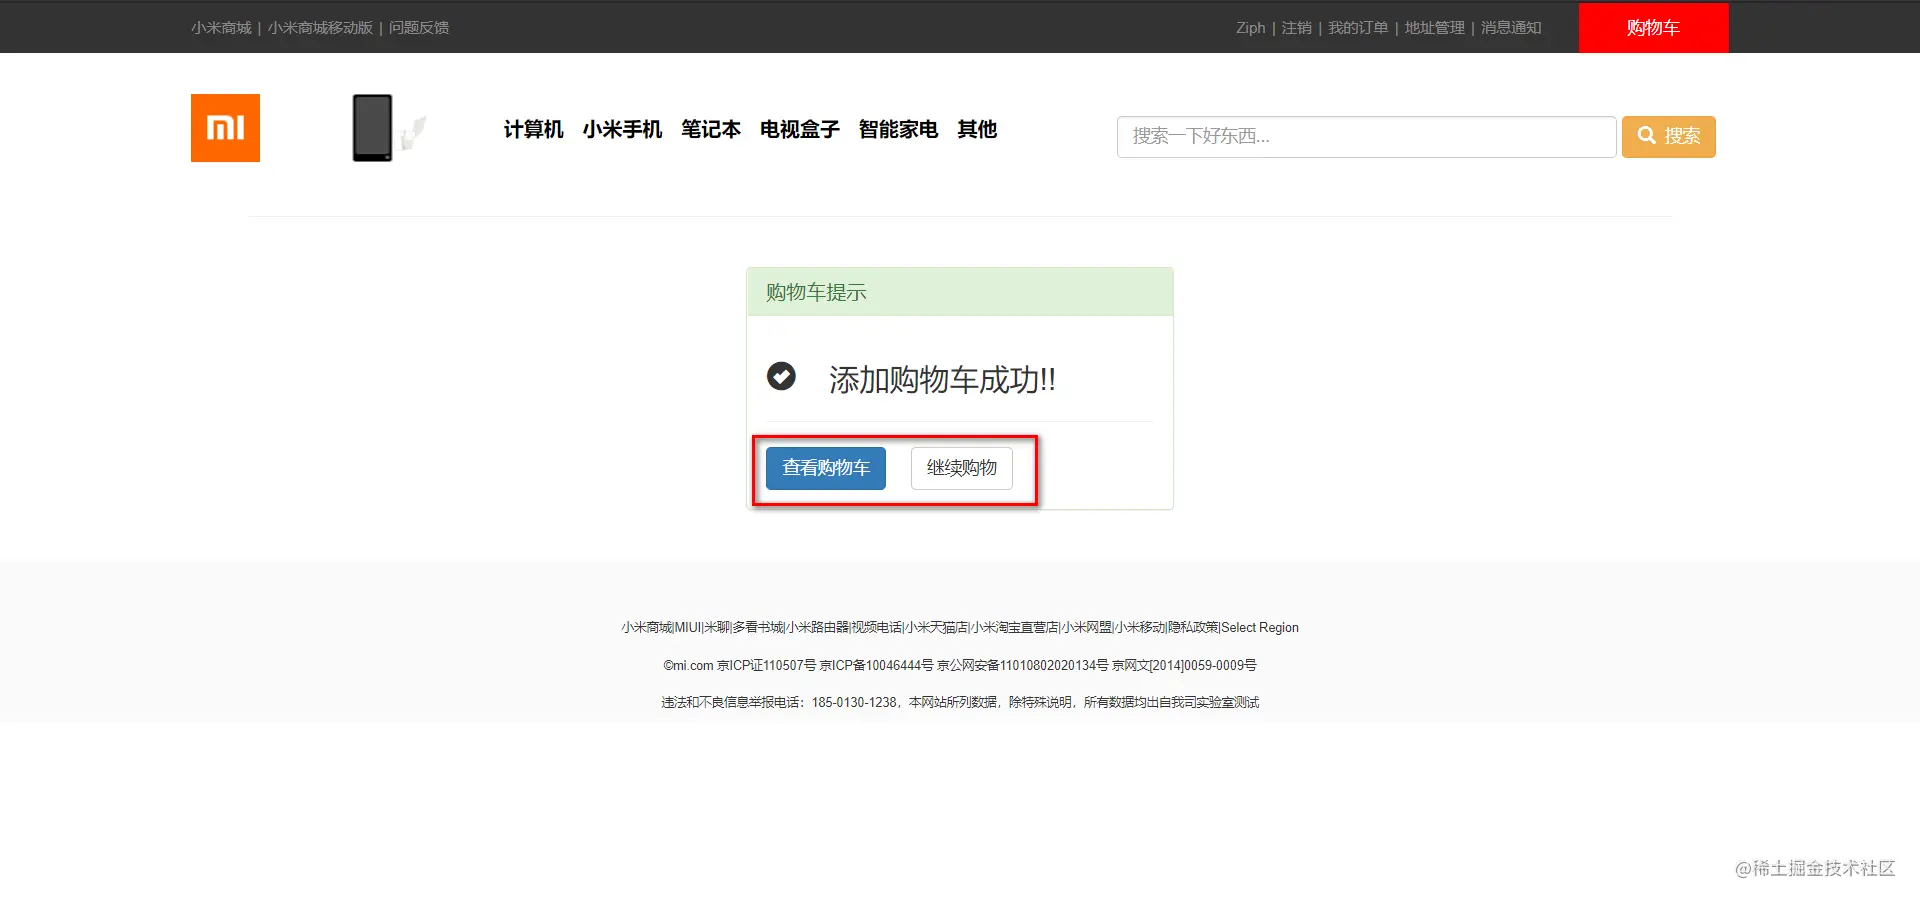Click the 小米网盟 footer link

point(1087,628)
